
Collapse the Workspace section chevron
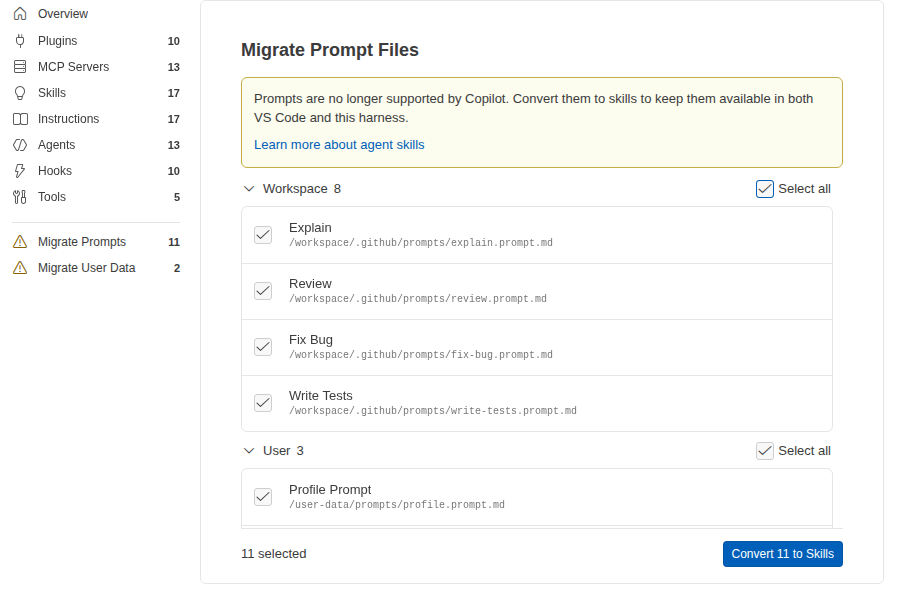249,189
